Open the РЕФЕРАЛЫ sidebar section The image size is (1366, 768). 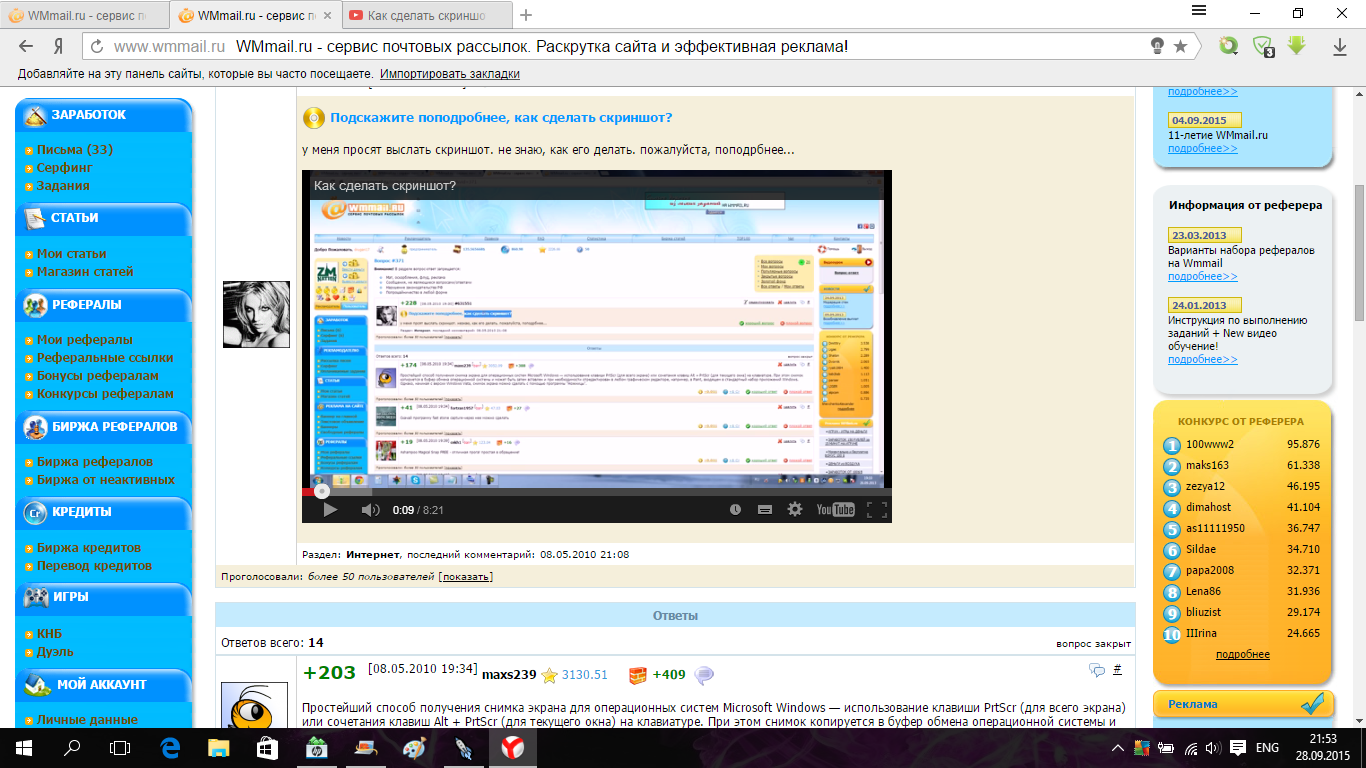click(x=104, y=305)
